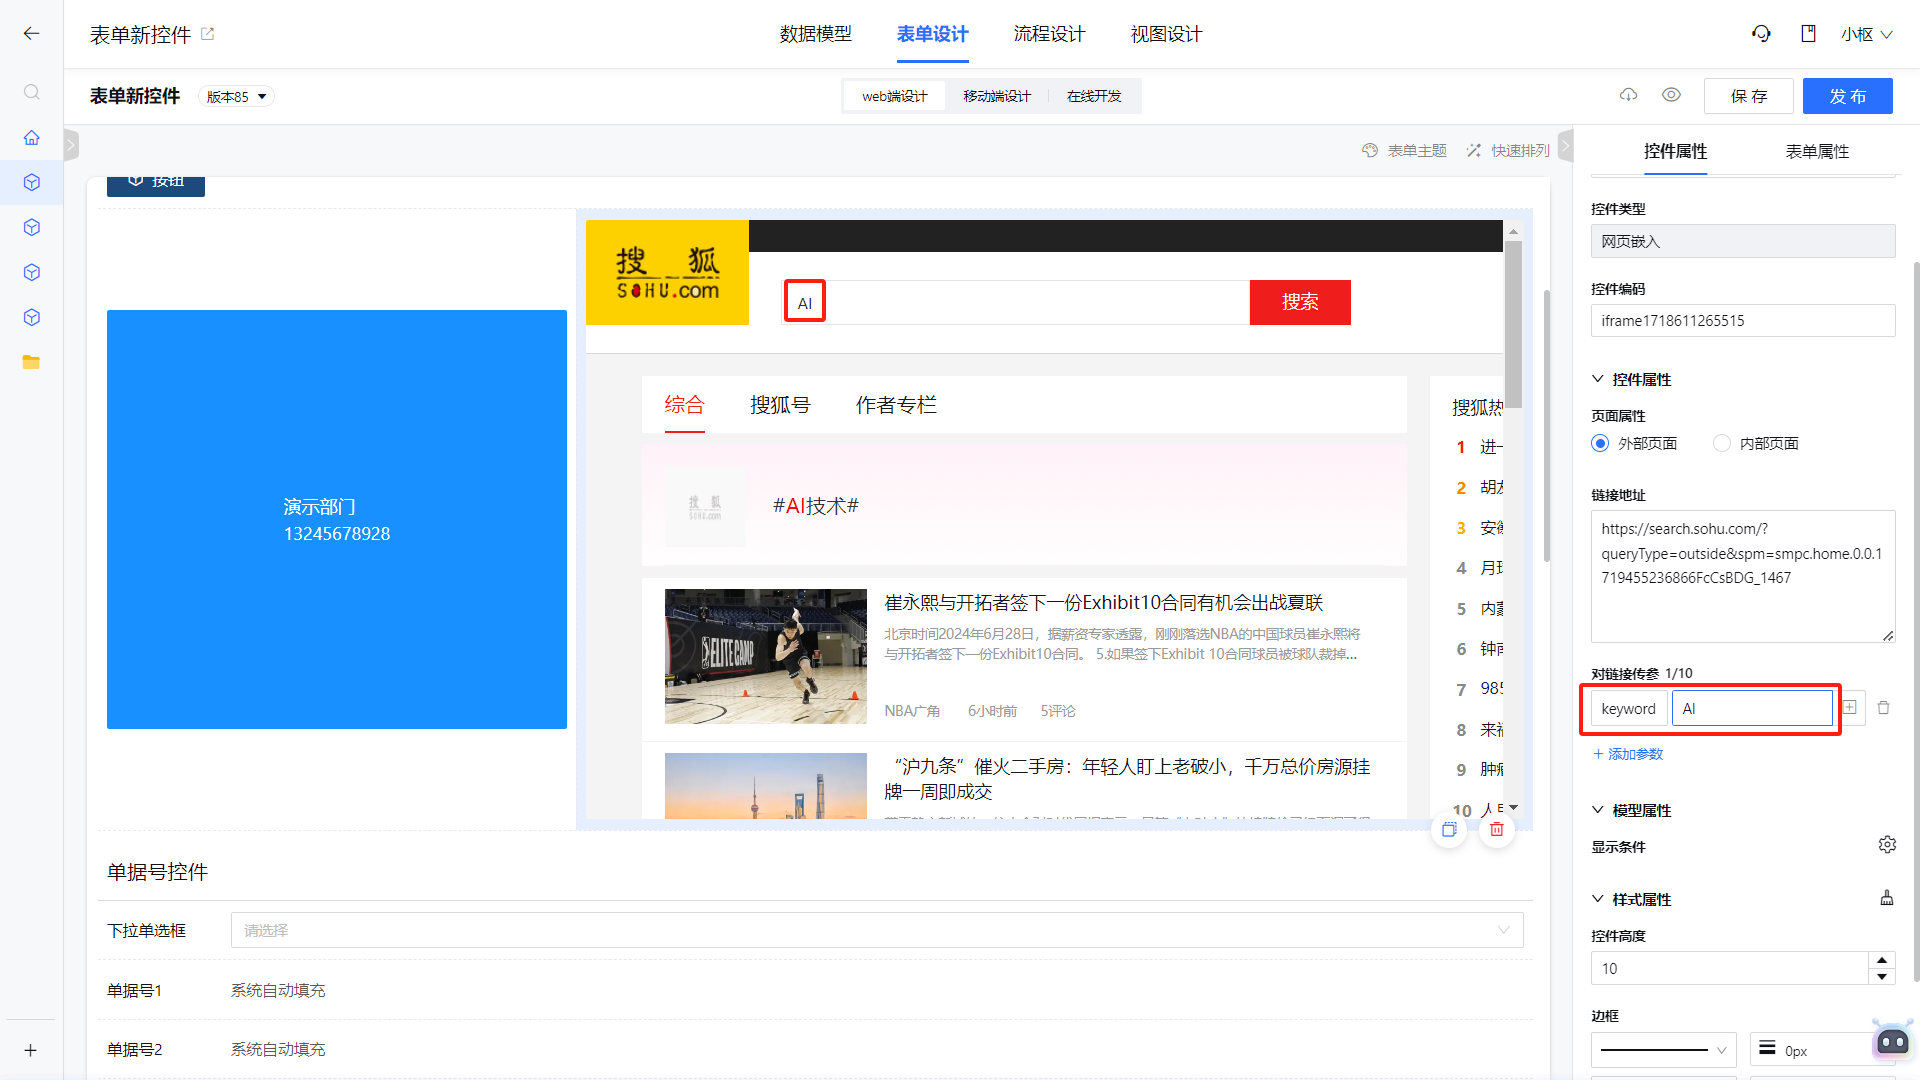Click the search icon in left sidebar

coord(32,92)
